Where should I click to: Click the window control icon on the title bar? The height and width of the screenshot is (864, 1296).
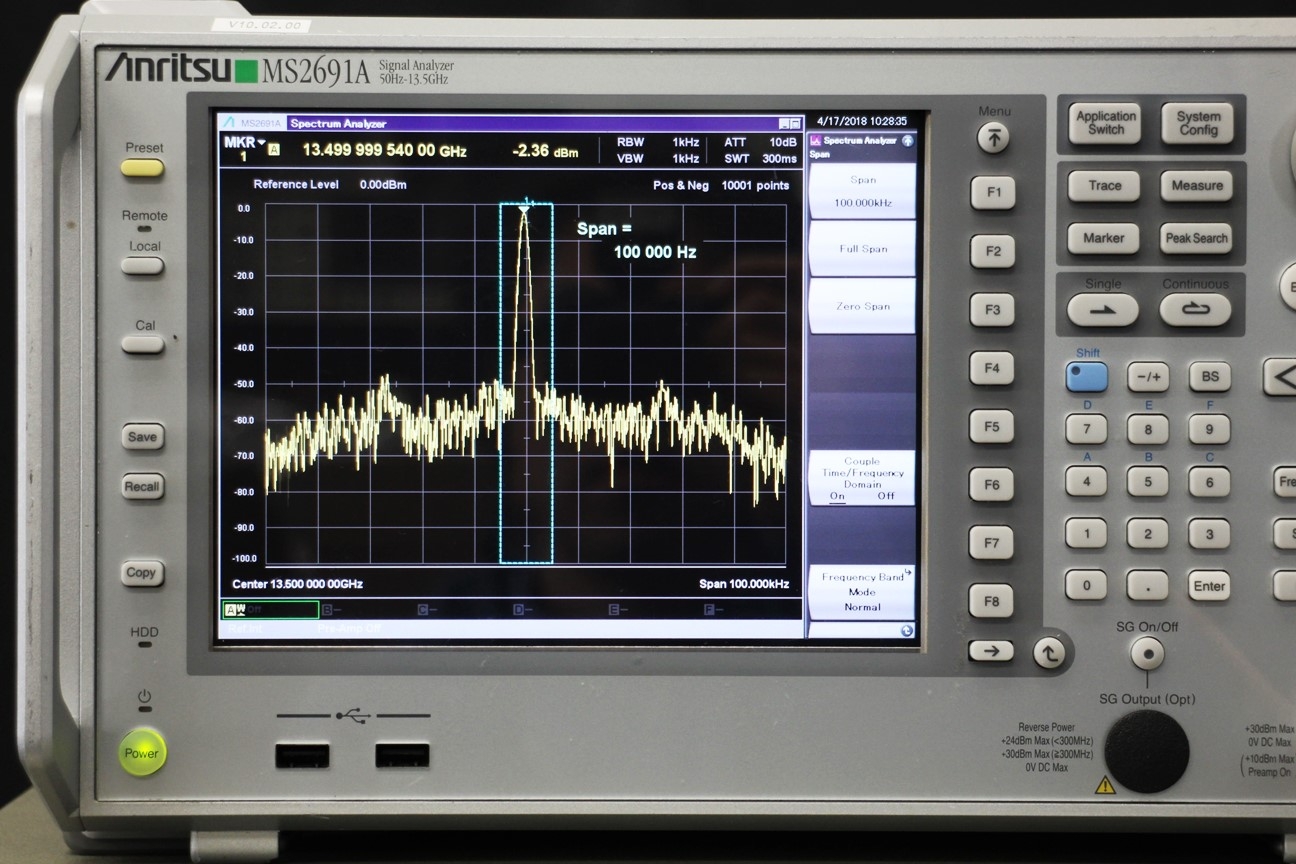coord(790,123)
